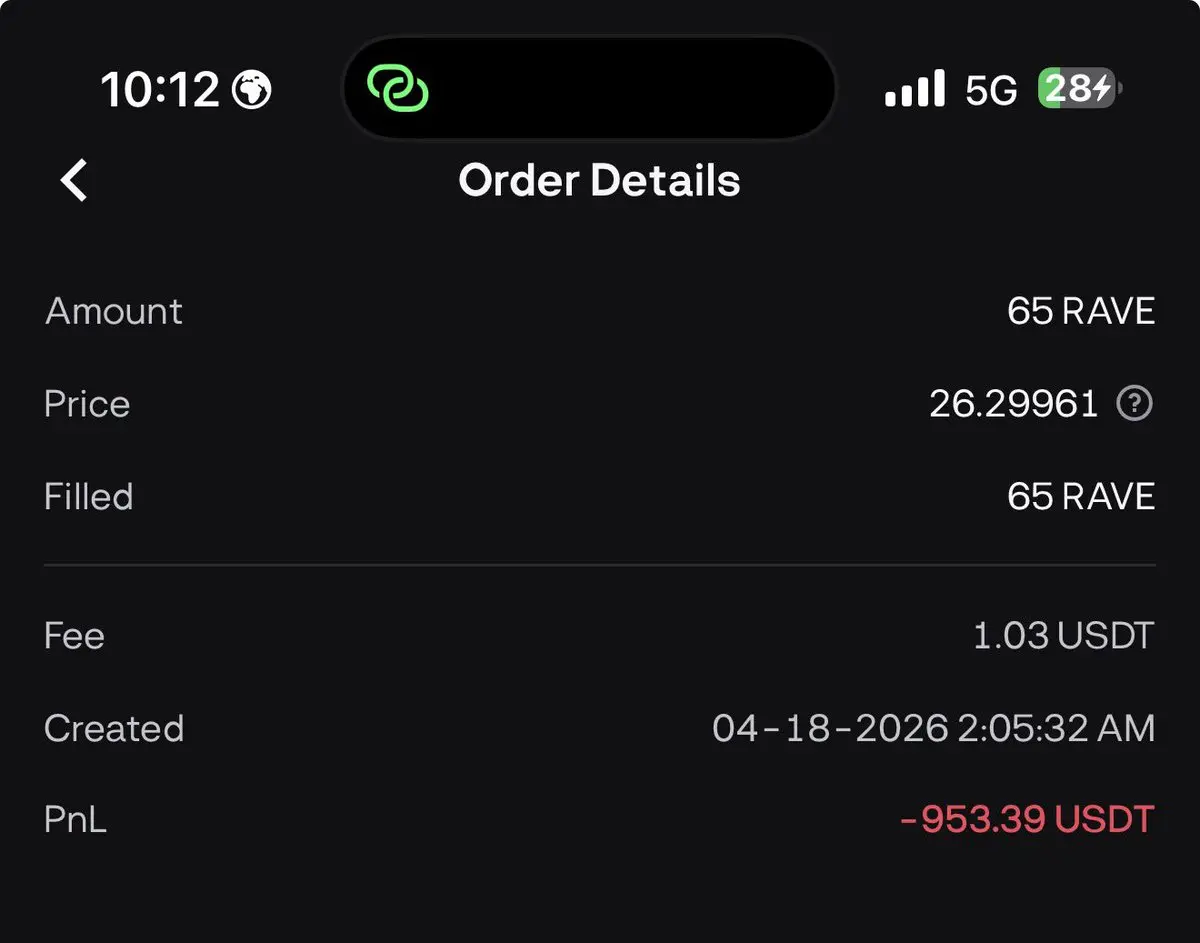Image resolution: width=1200 pixels, height=943 pixels.
Task: Tap the Price row label
Action: point(87,404)
